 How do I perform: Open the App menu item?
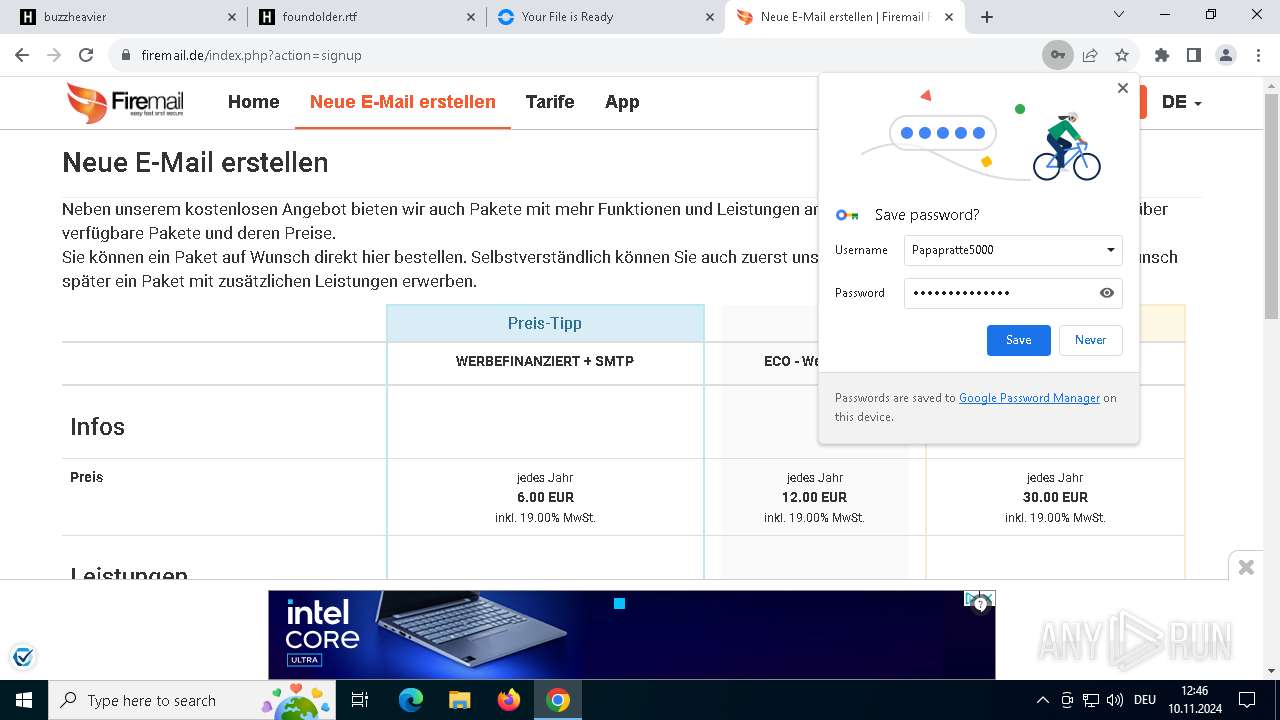point(622,102)
